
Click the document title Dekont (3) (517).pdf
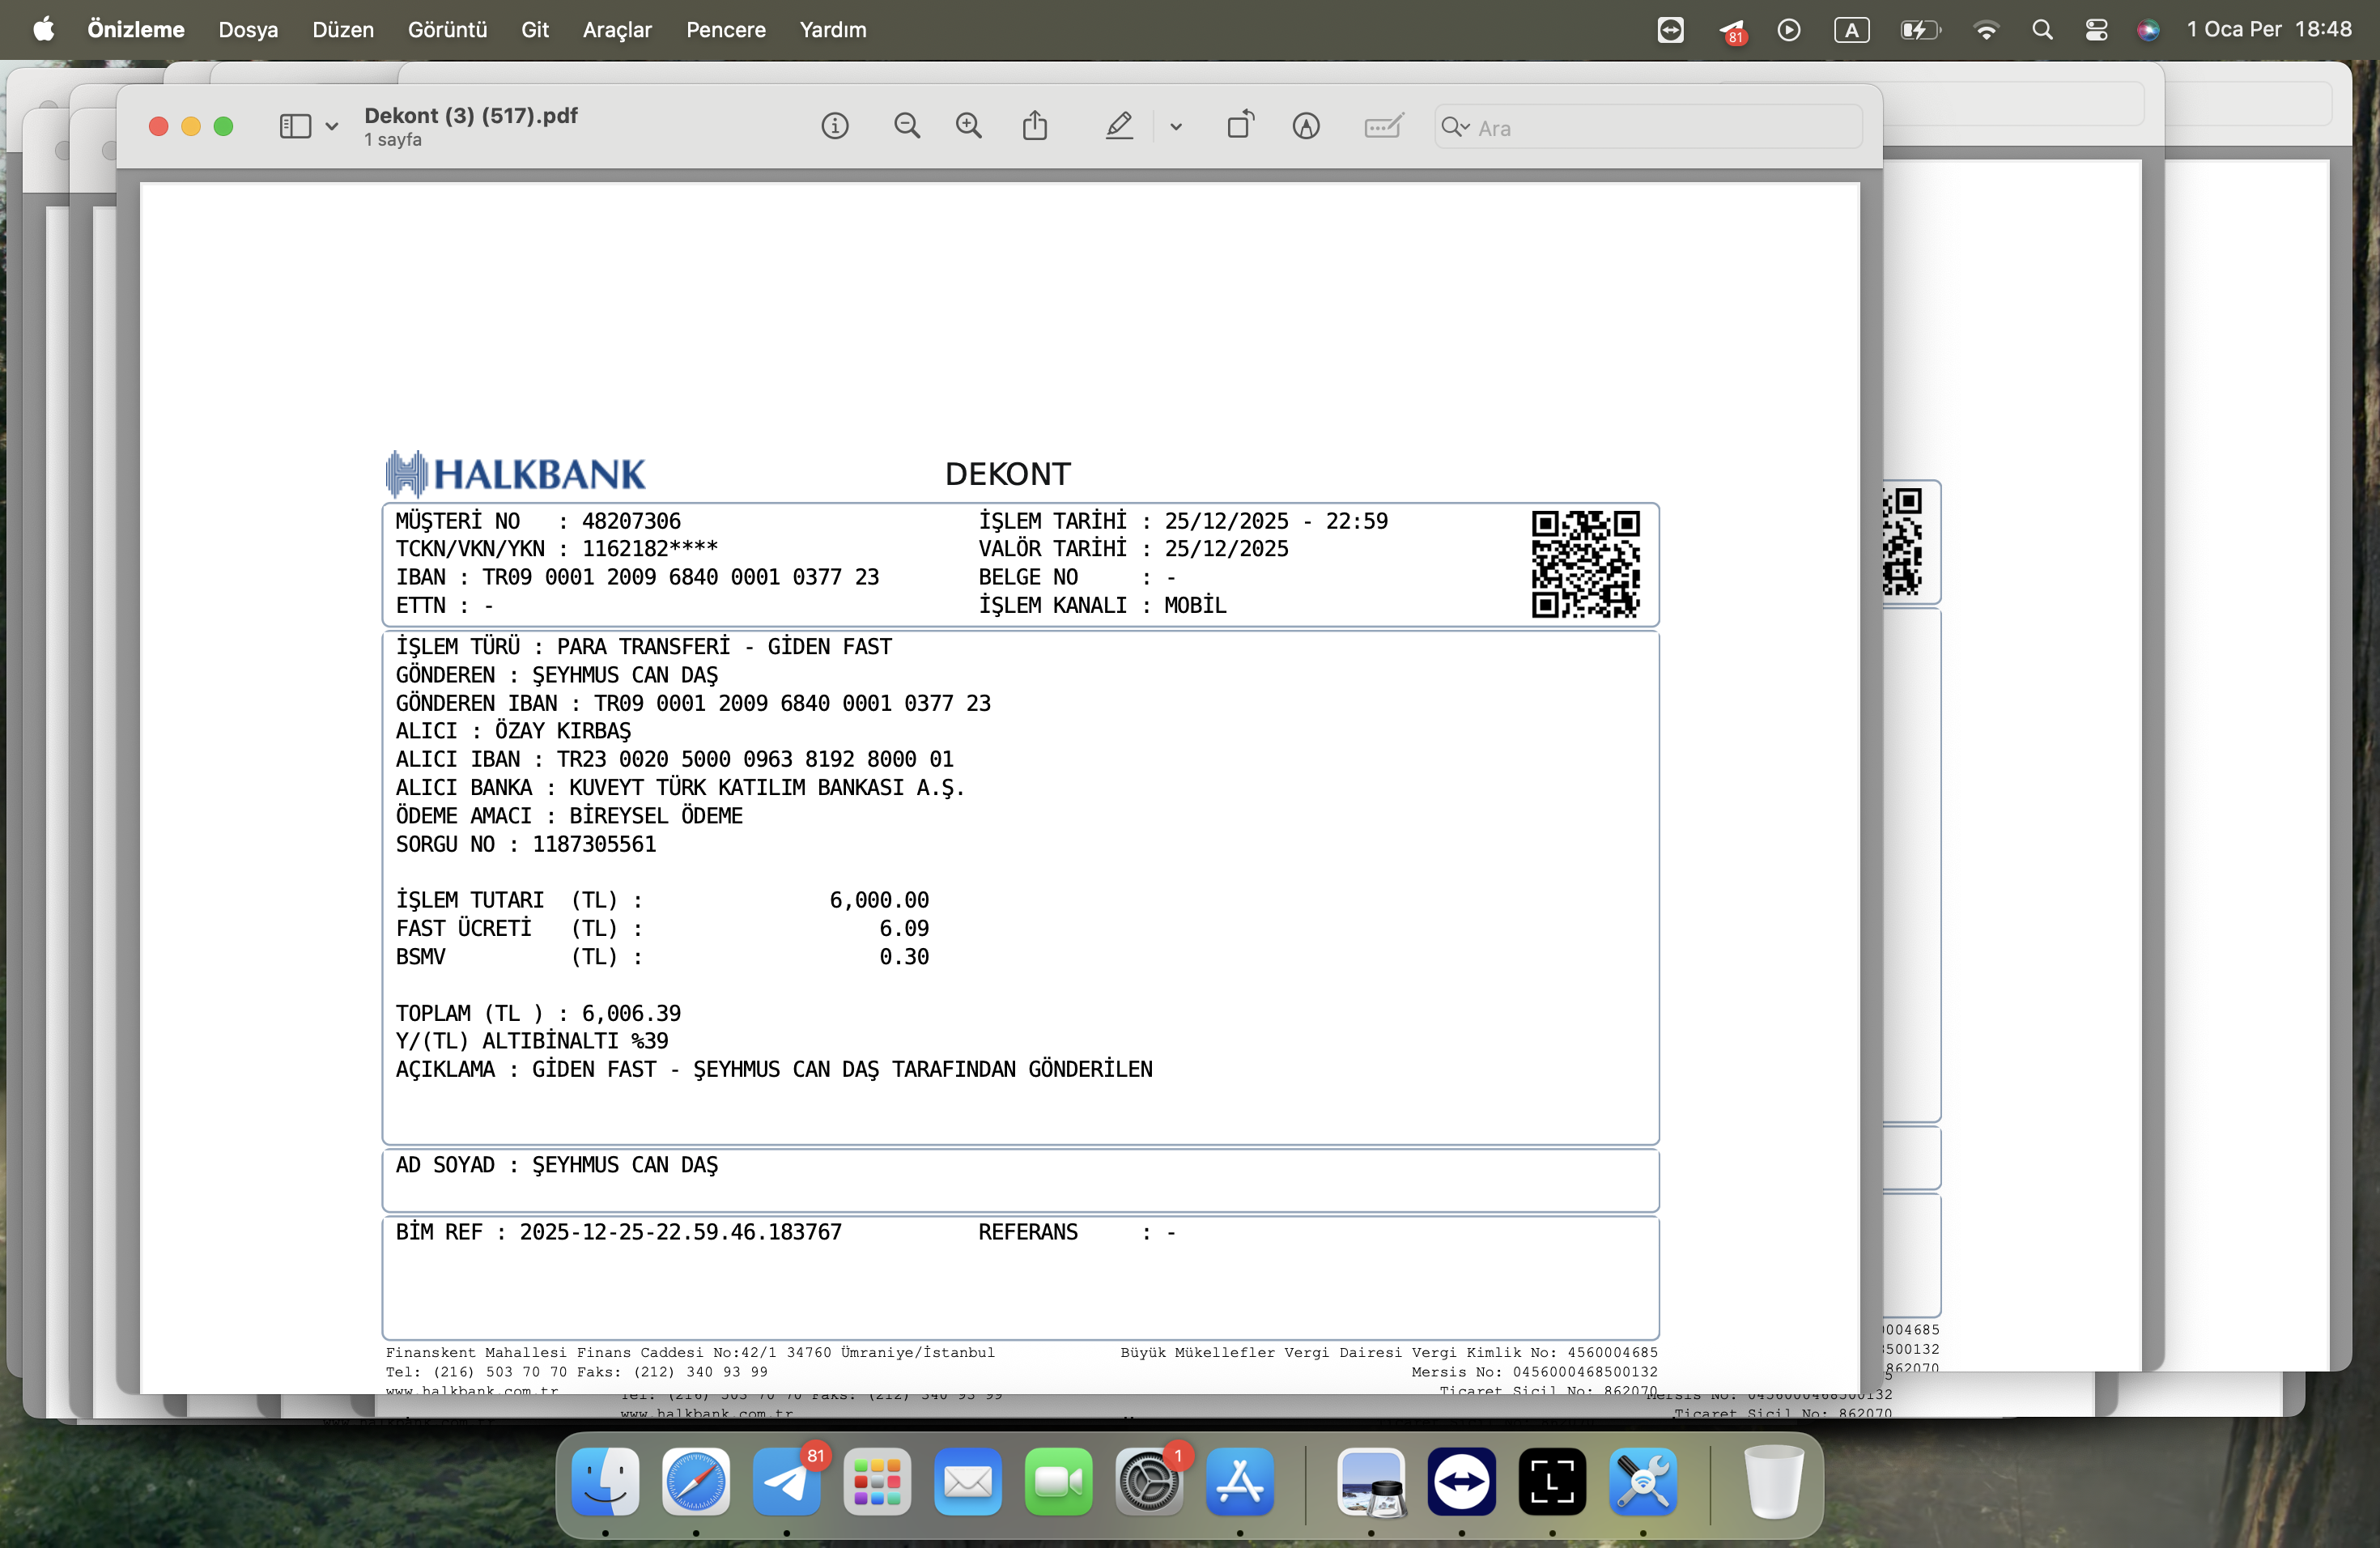pyautogui.click(x=471, y=116)
